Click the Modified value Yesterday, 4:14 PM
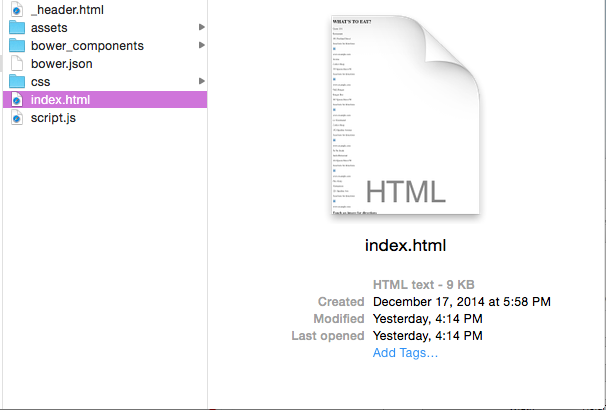This screenshot has width=606, height=410. [x=427, y=319]
